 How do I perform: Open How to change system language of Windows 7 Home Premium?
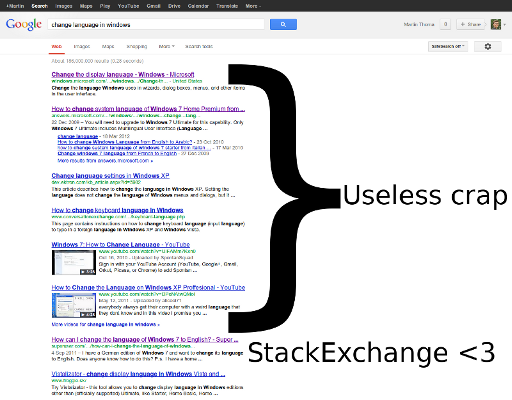[x=148, y=109]
